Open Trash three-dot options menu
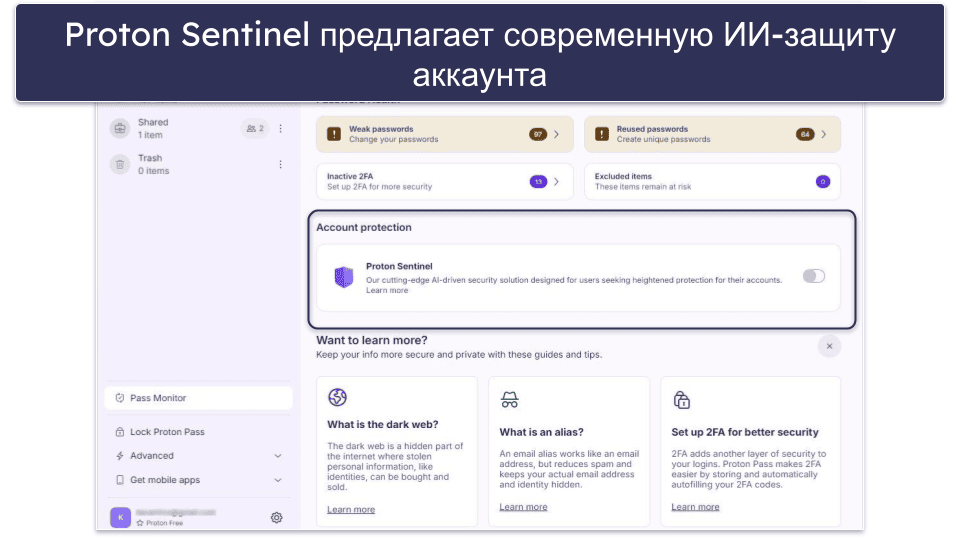 coord(280,164)
